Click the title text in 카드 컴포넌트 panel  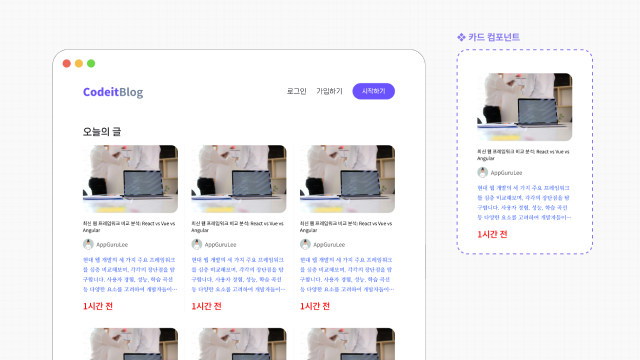pyautogui.click(x=523, y=155)
